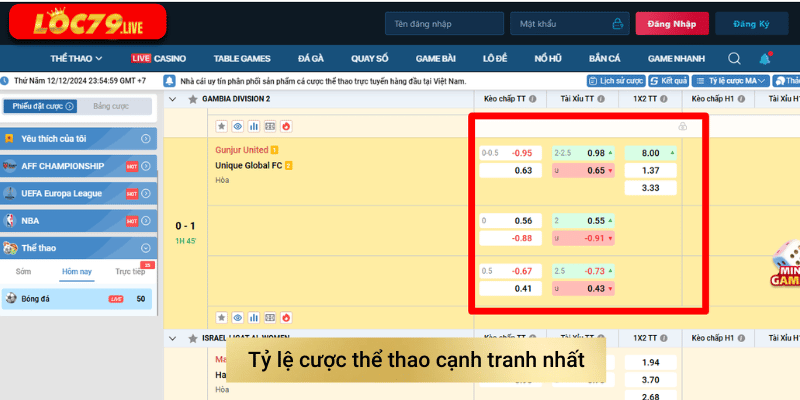Open Lịch sử cược button

tap(616, 81)
